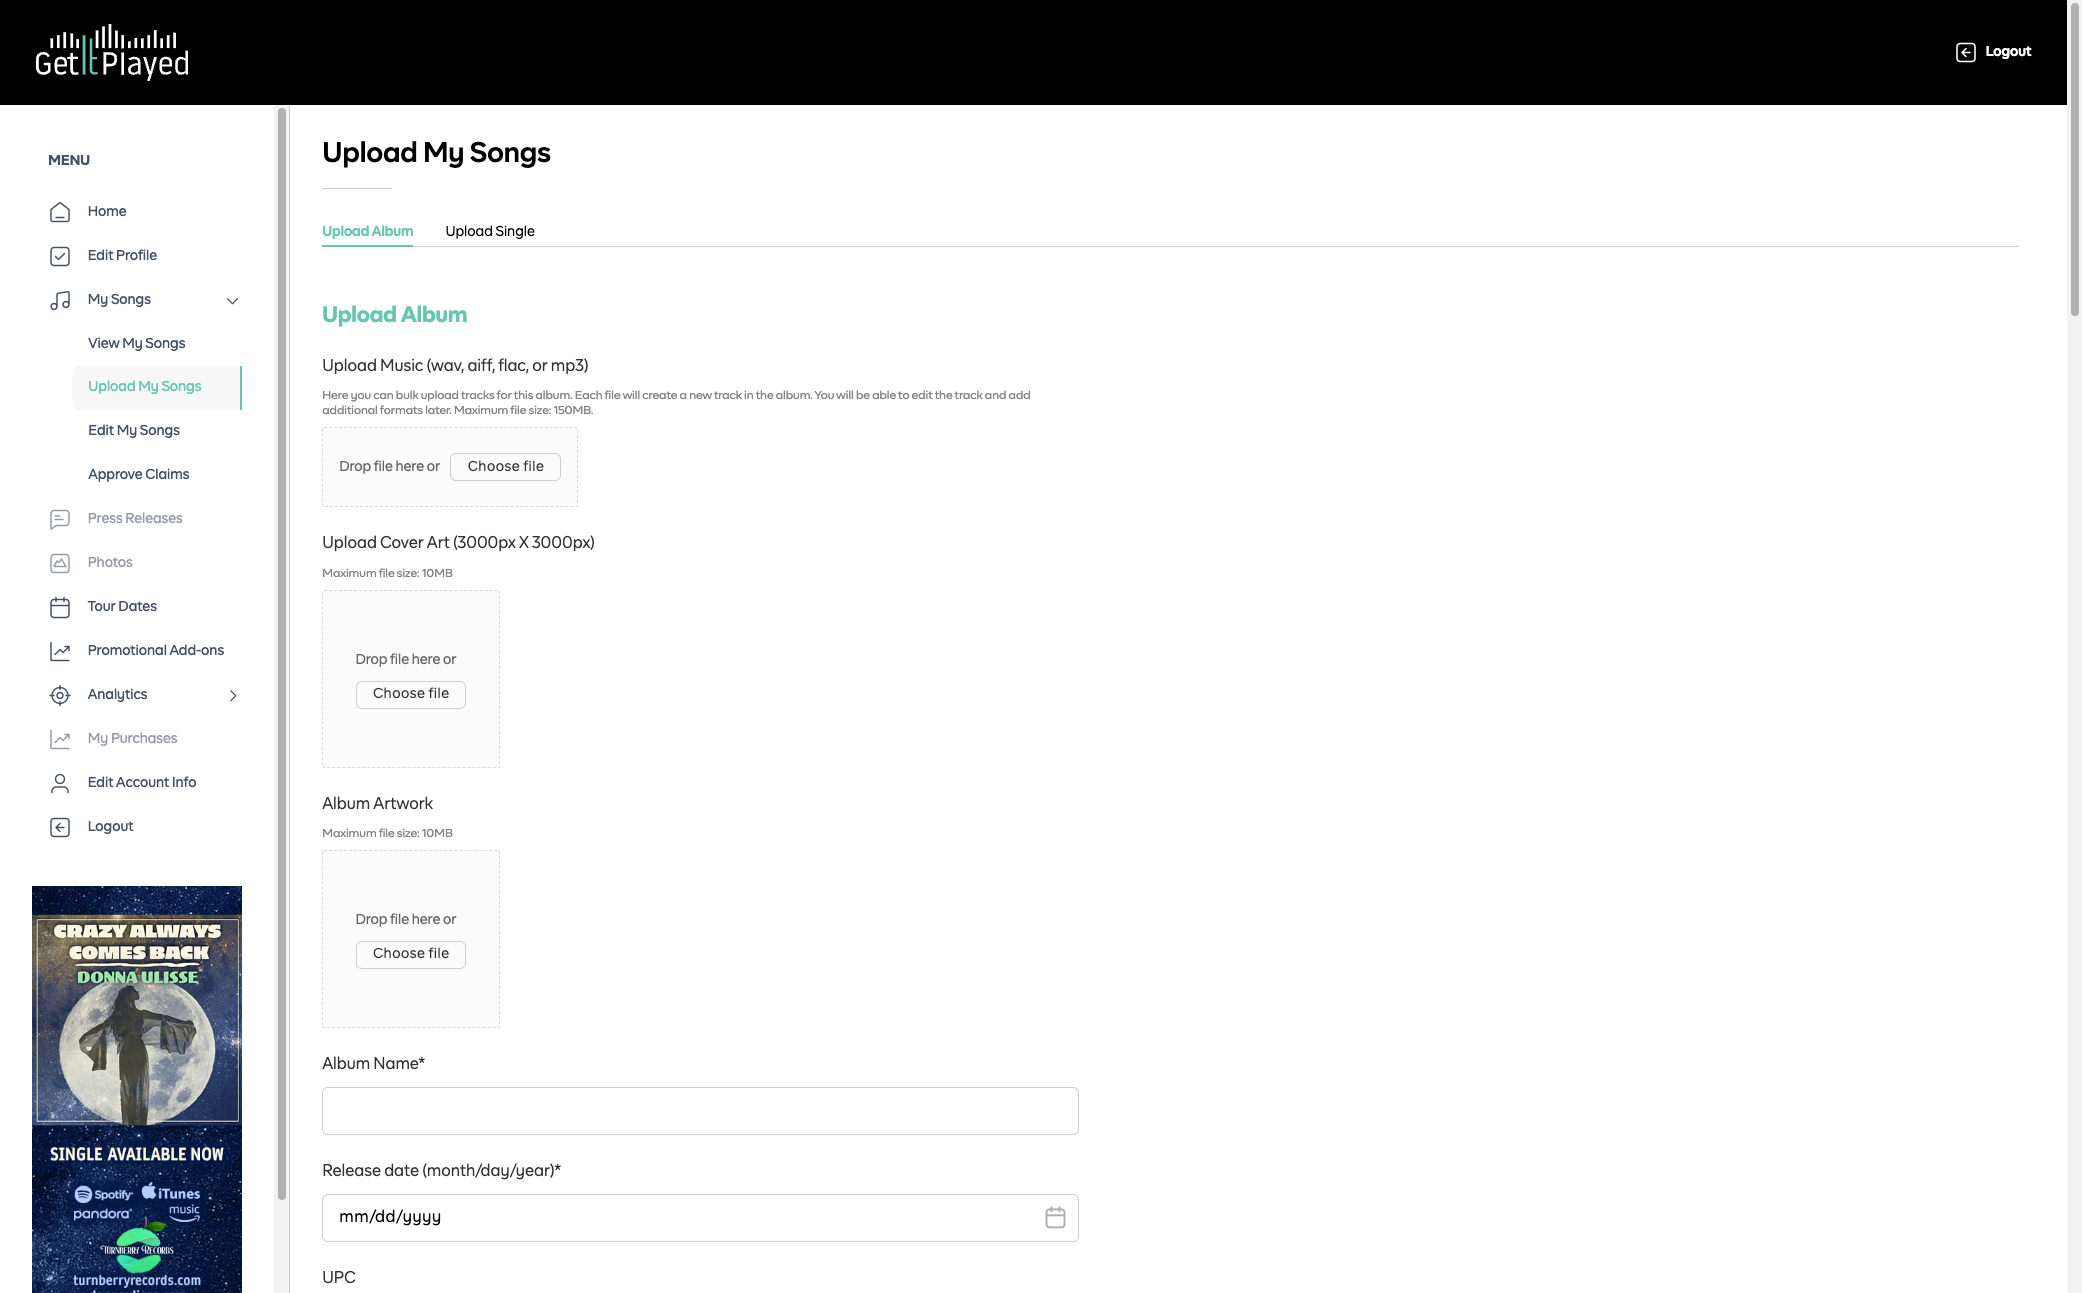Click the Promotional Add-ons chart icon
2082x1293 pixels.
[60, 651]
